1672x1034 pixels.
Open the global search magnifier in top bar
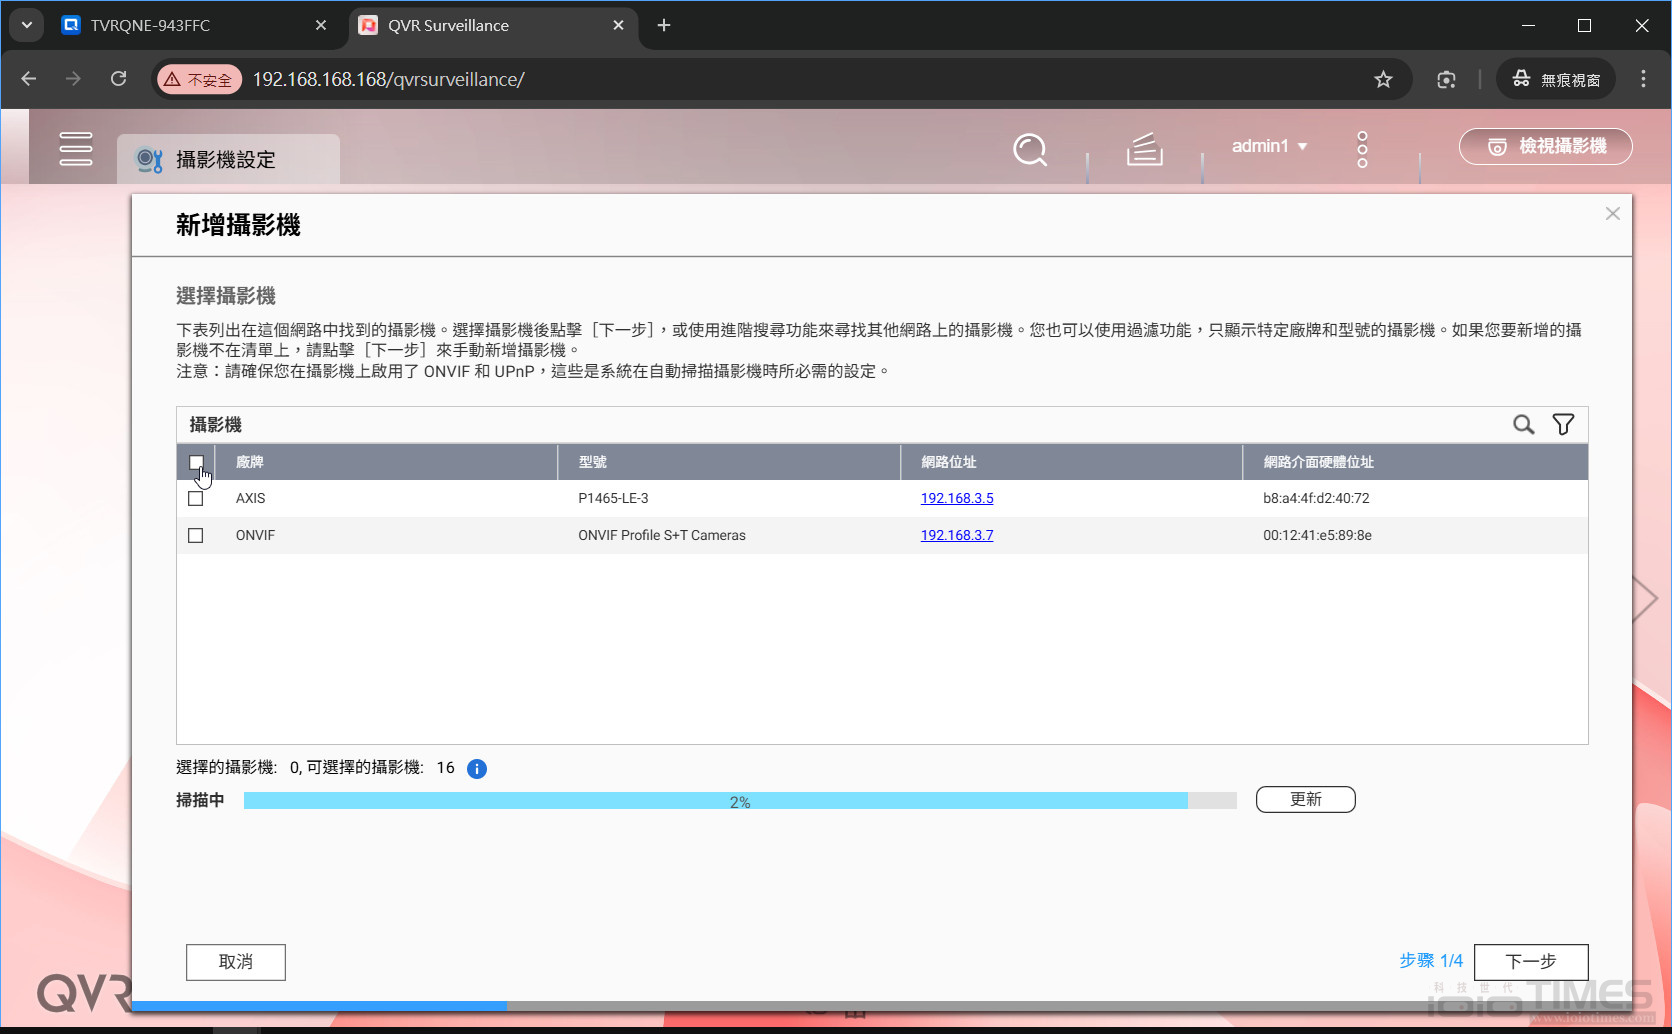tap(1030, 150)
